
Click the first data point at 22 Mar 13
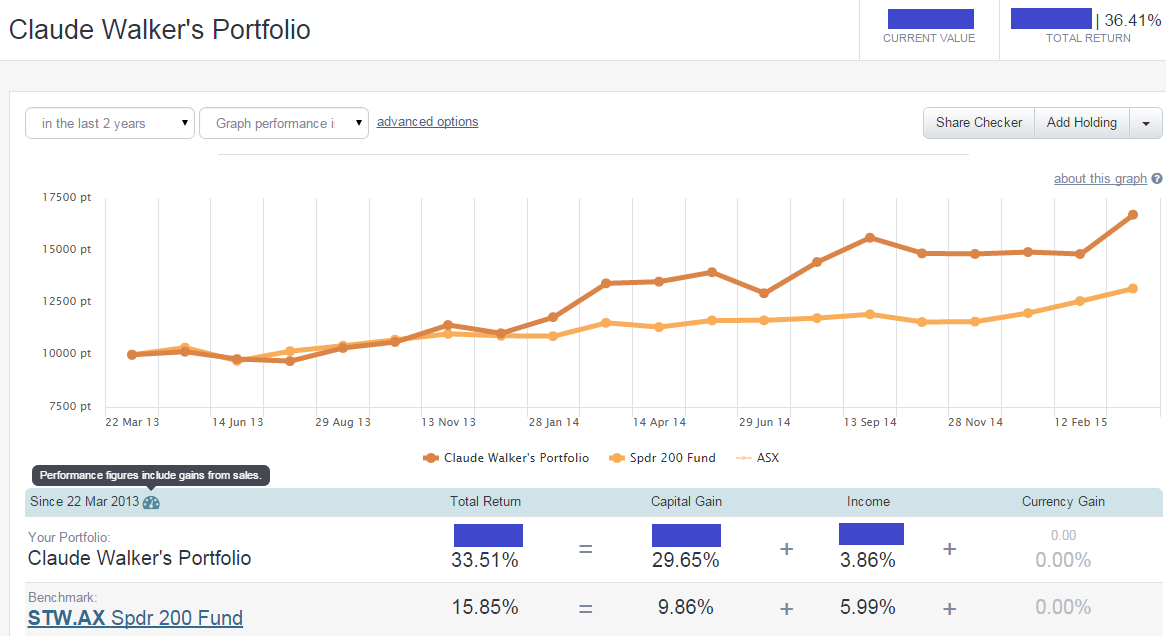click(132, 354)
